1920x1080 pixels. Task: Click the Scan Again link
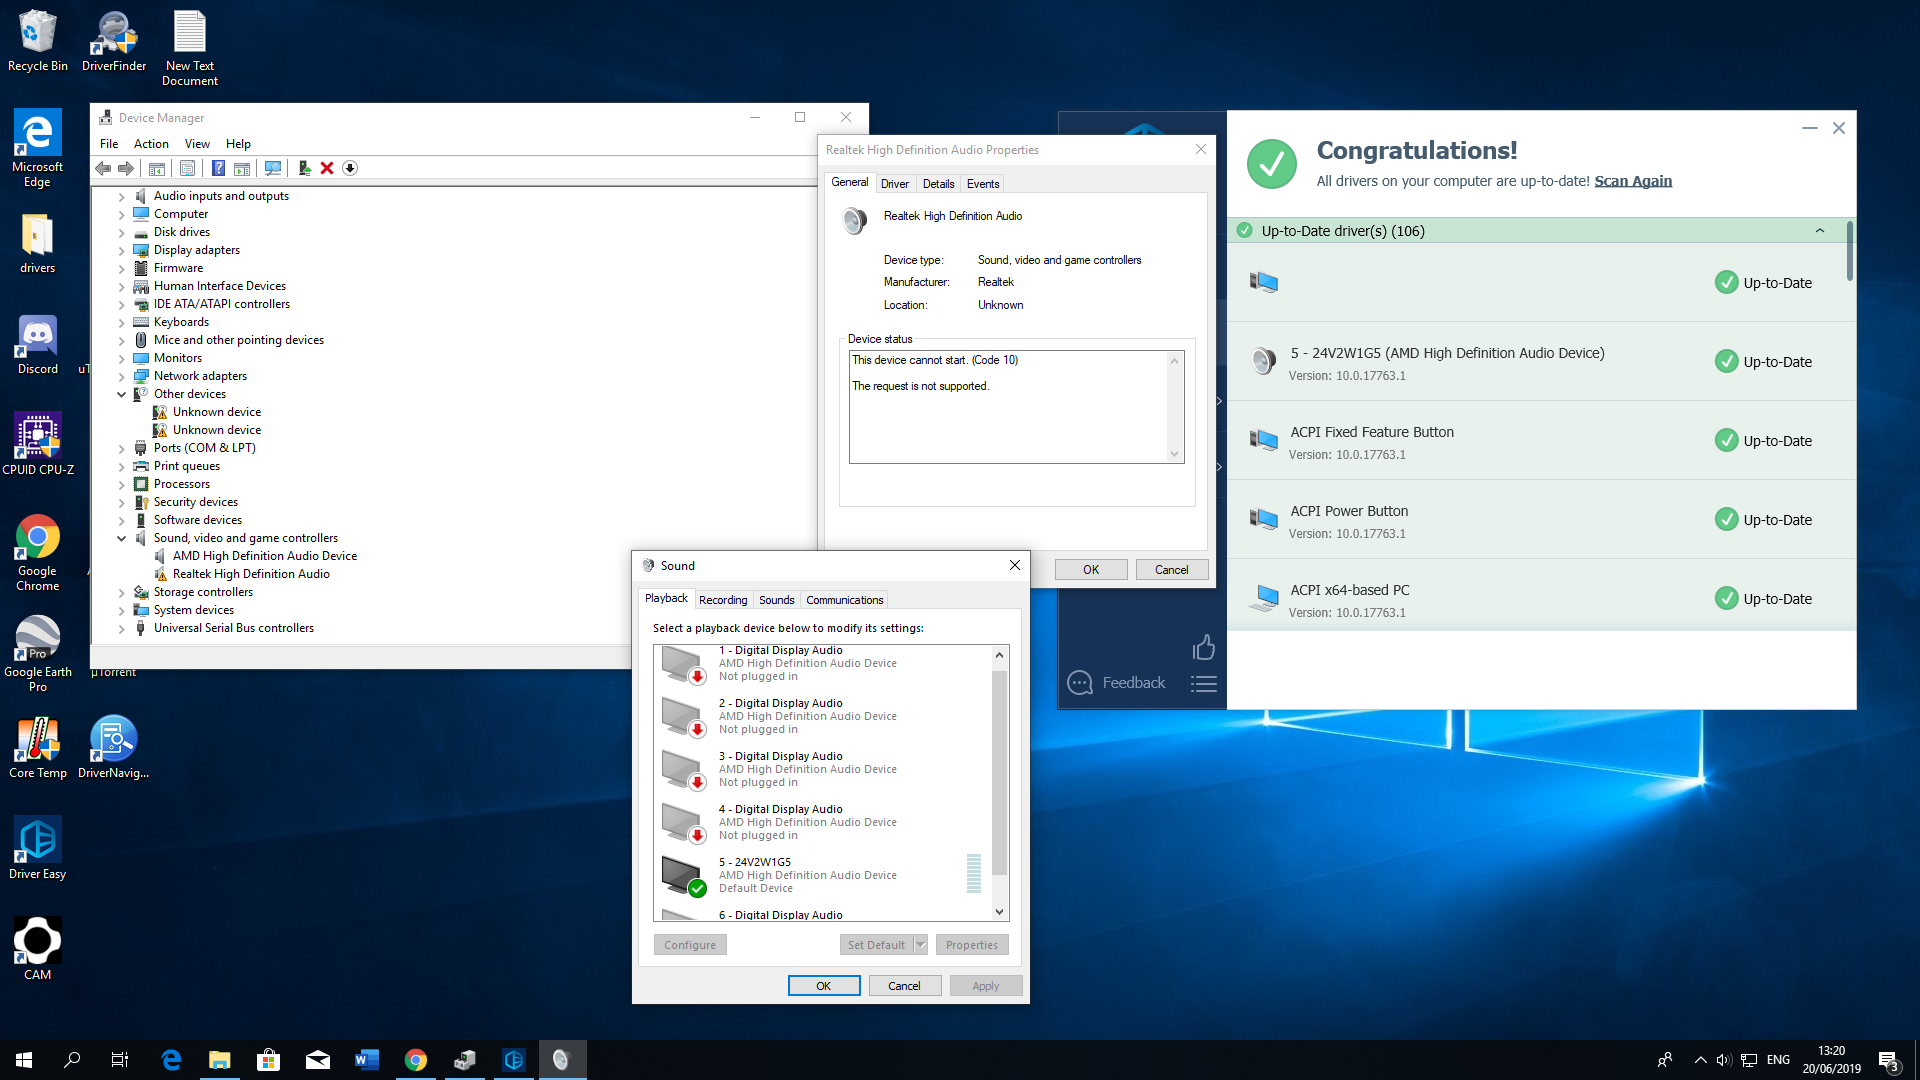[1633, 181]
